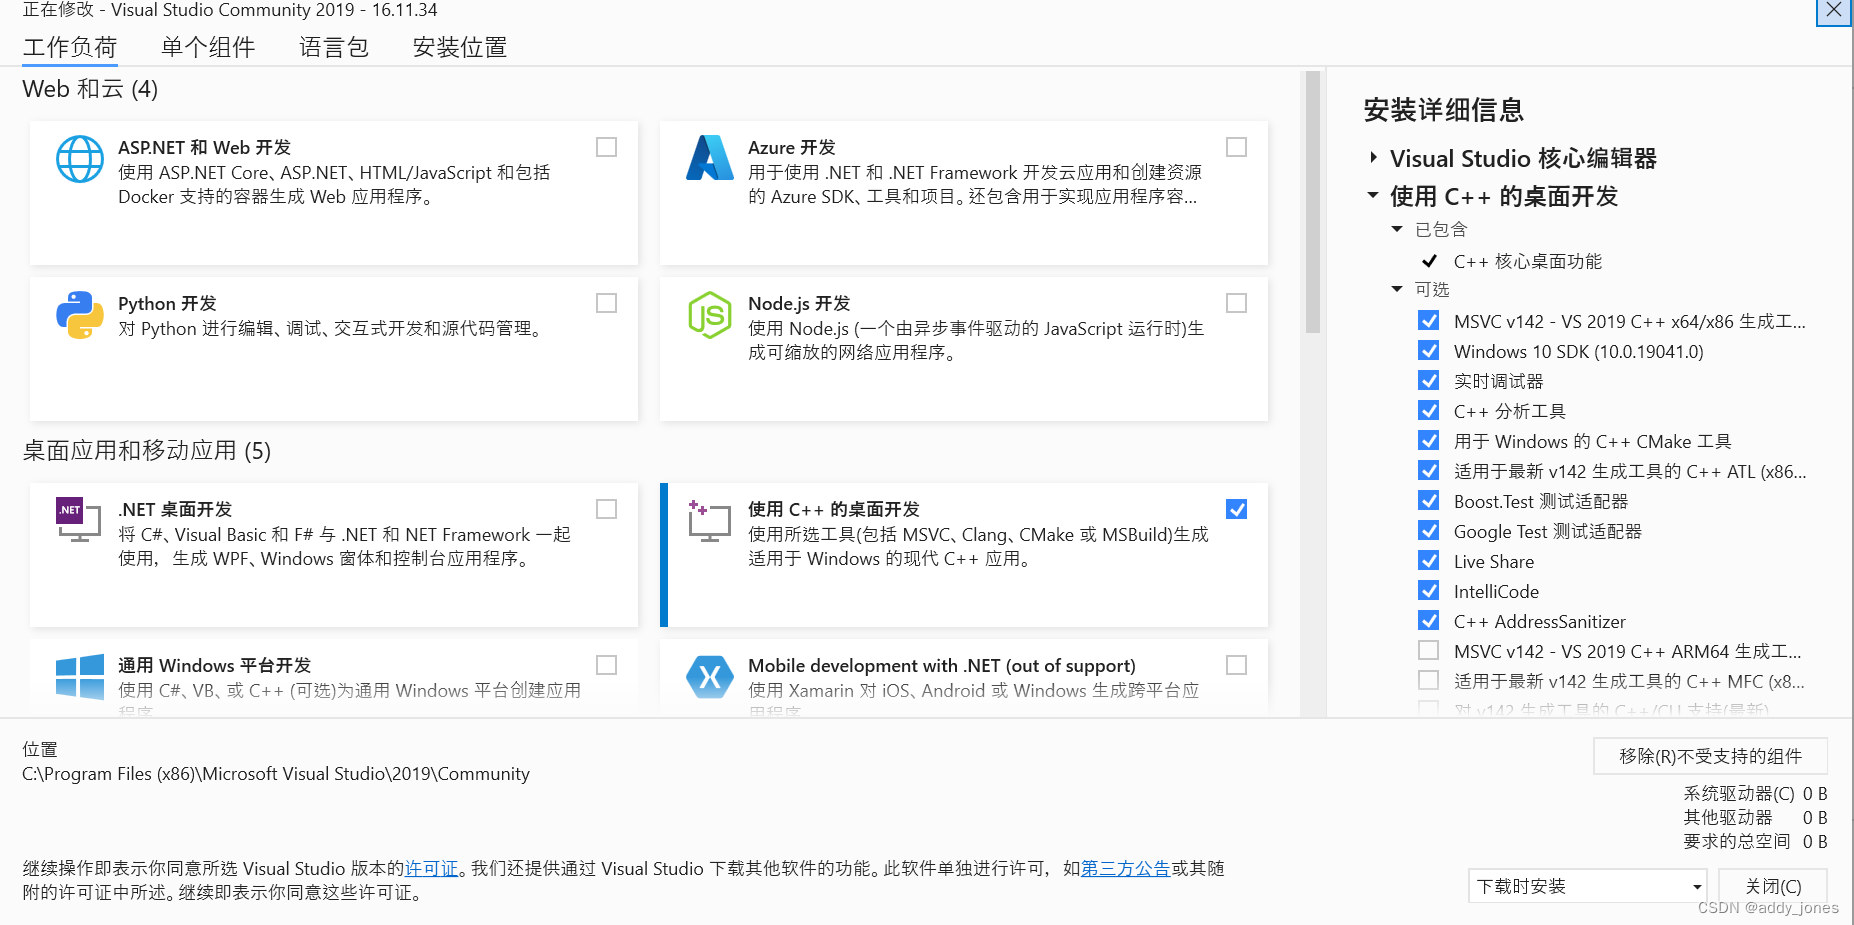Enable the ASP.NET 和 Web 开发 workload checkbox
1854x925 pixels.
tap(606, 147)
